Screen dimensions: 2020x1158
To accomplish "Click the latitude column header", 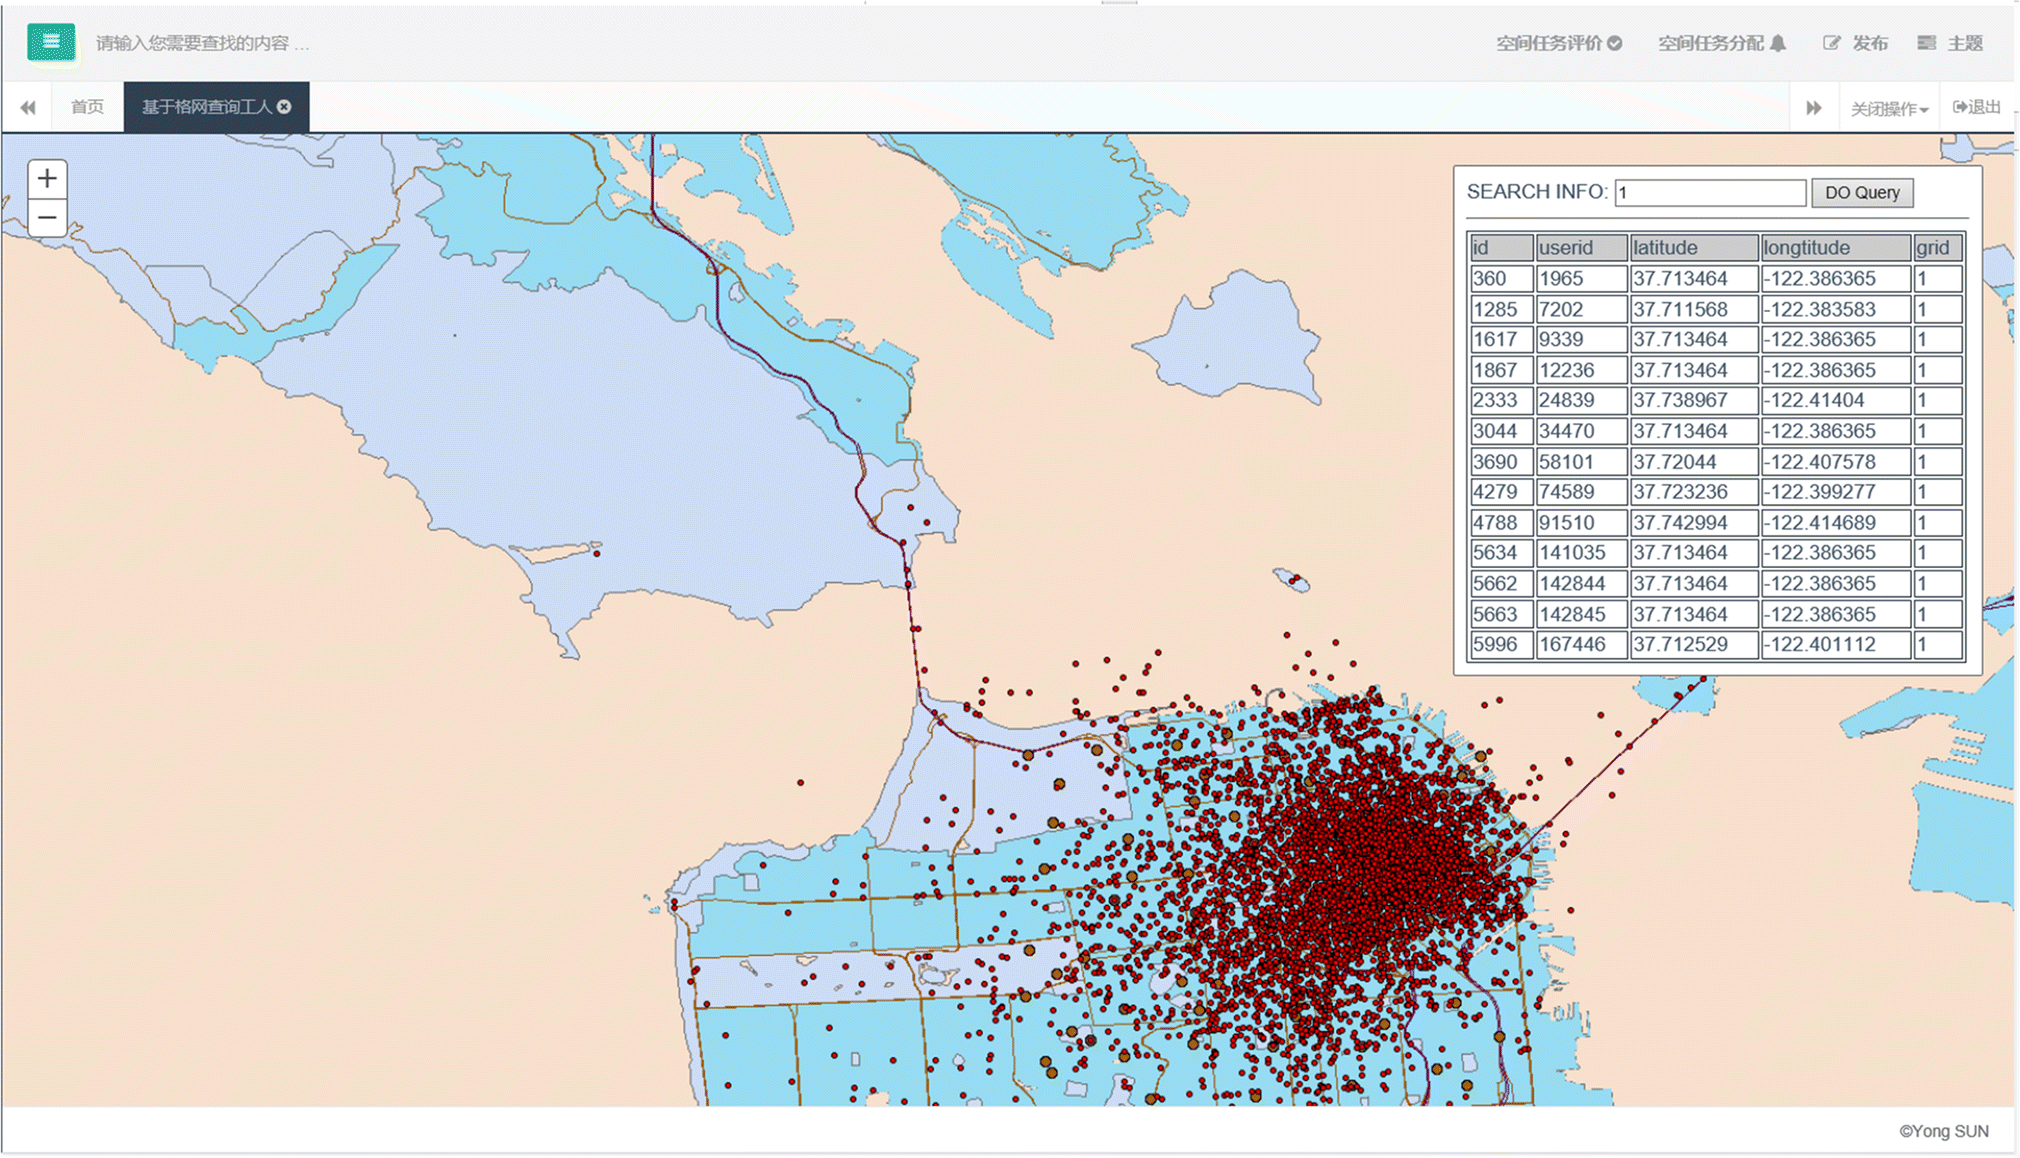I will point(1693,248).
